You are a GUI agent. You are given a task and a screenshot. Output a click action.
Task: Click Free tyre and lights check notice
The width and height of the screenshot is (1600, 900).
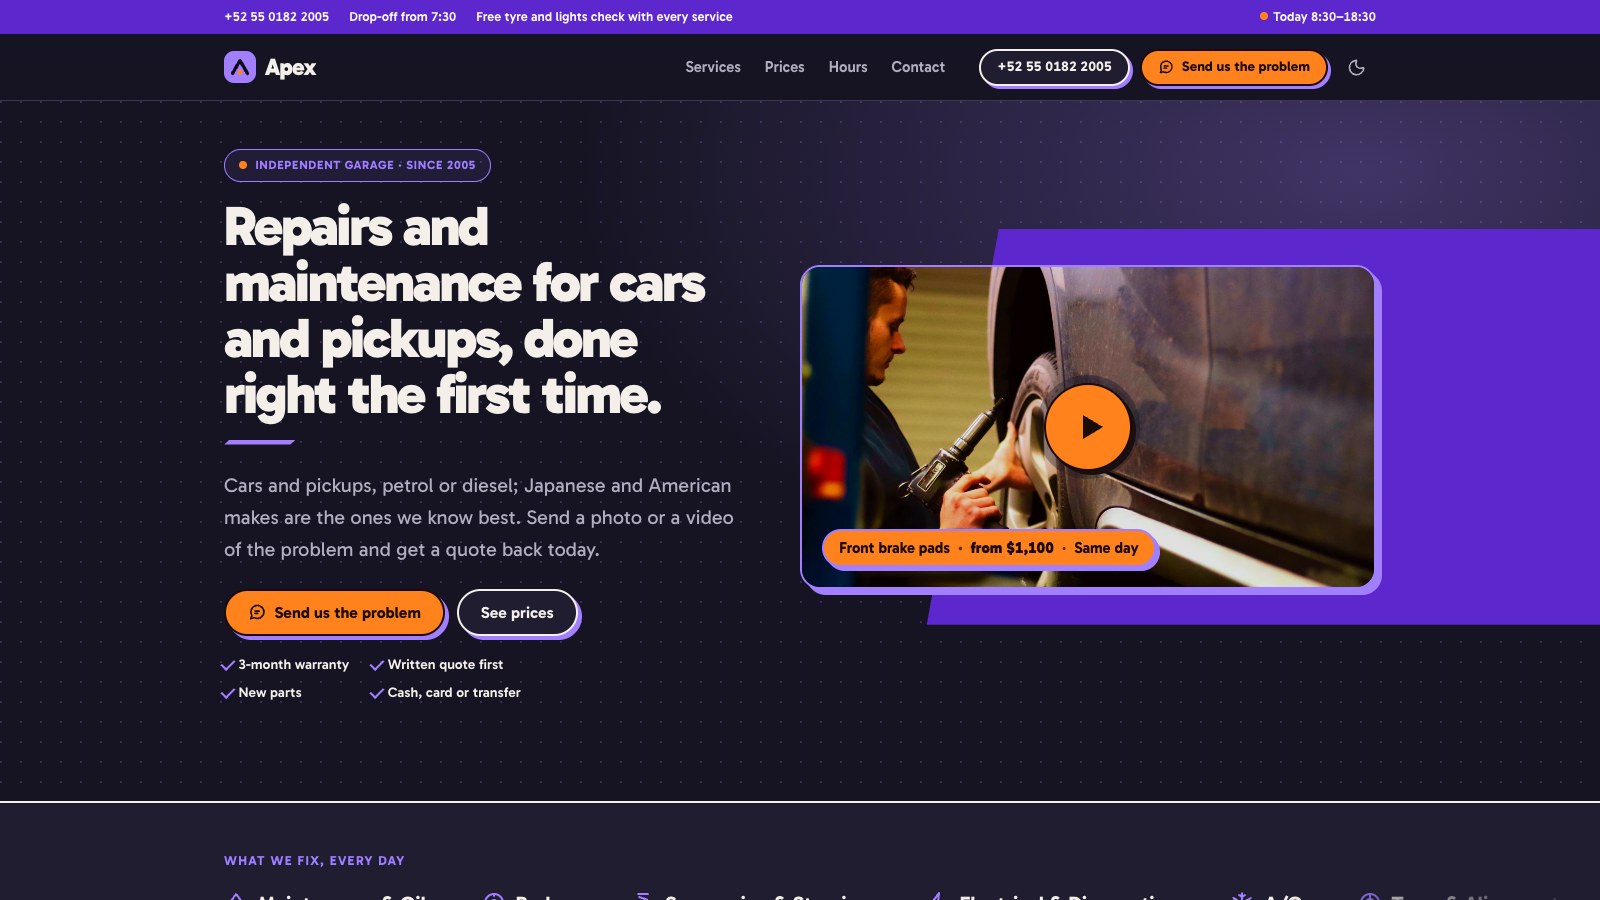click(604, 17)
